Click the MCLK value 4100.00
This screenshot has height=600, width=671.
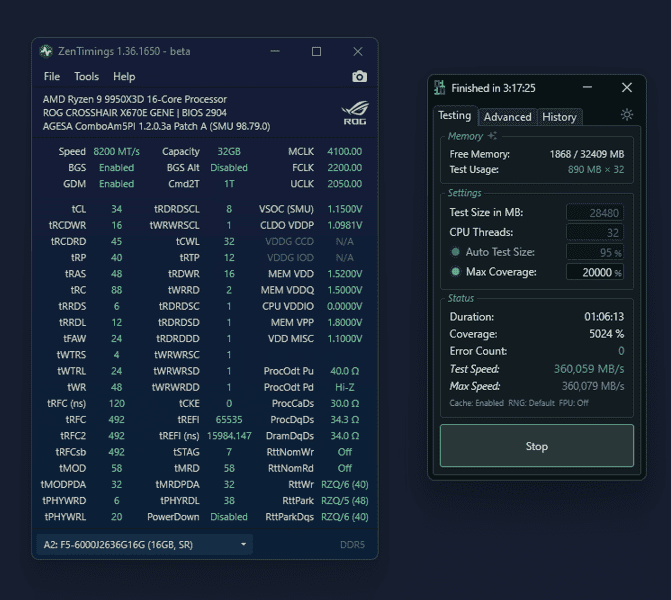pos(344,151)
